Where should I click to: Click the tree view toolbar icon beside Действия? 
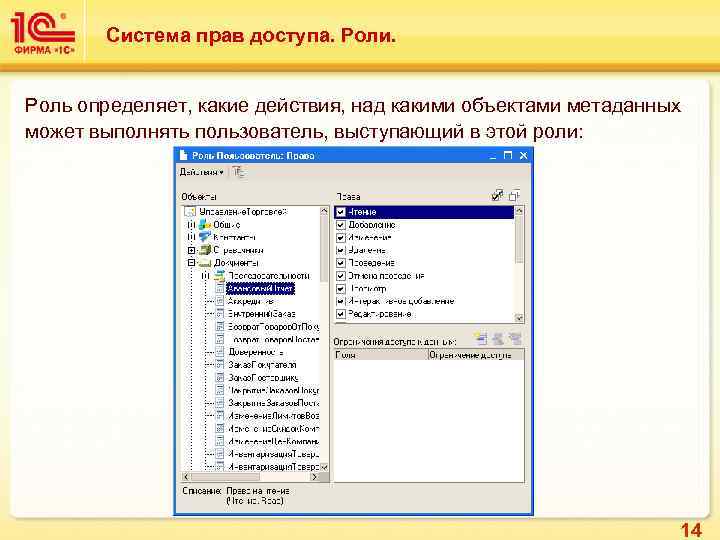[239, 172]
